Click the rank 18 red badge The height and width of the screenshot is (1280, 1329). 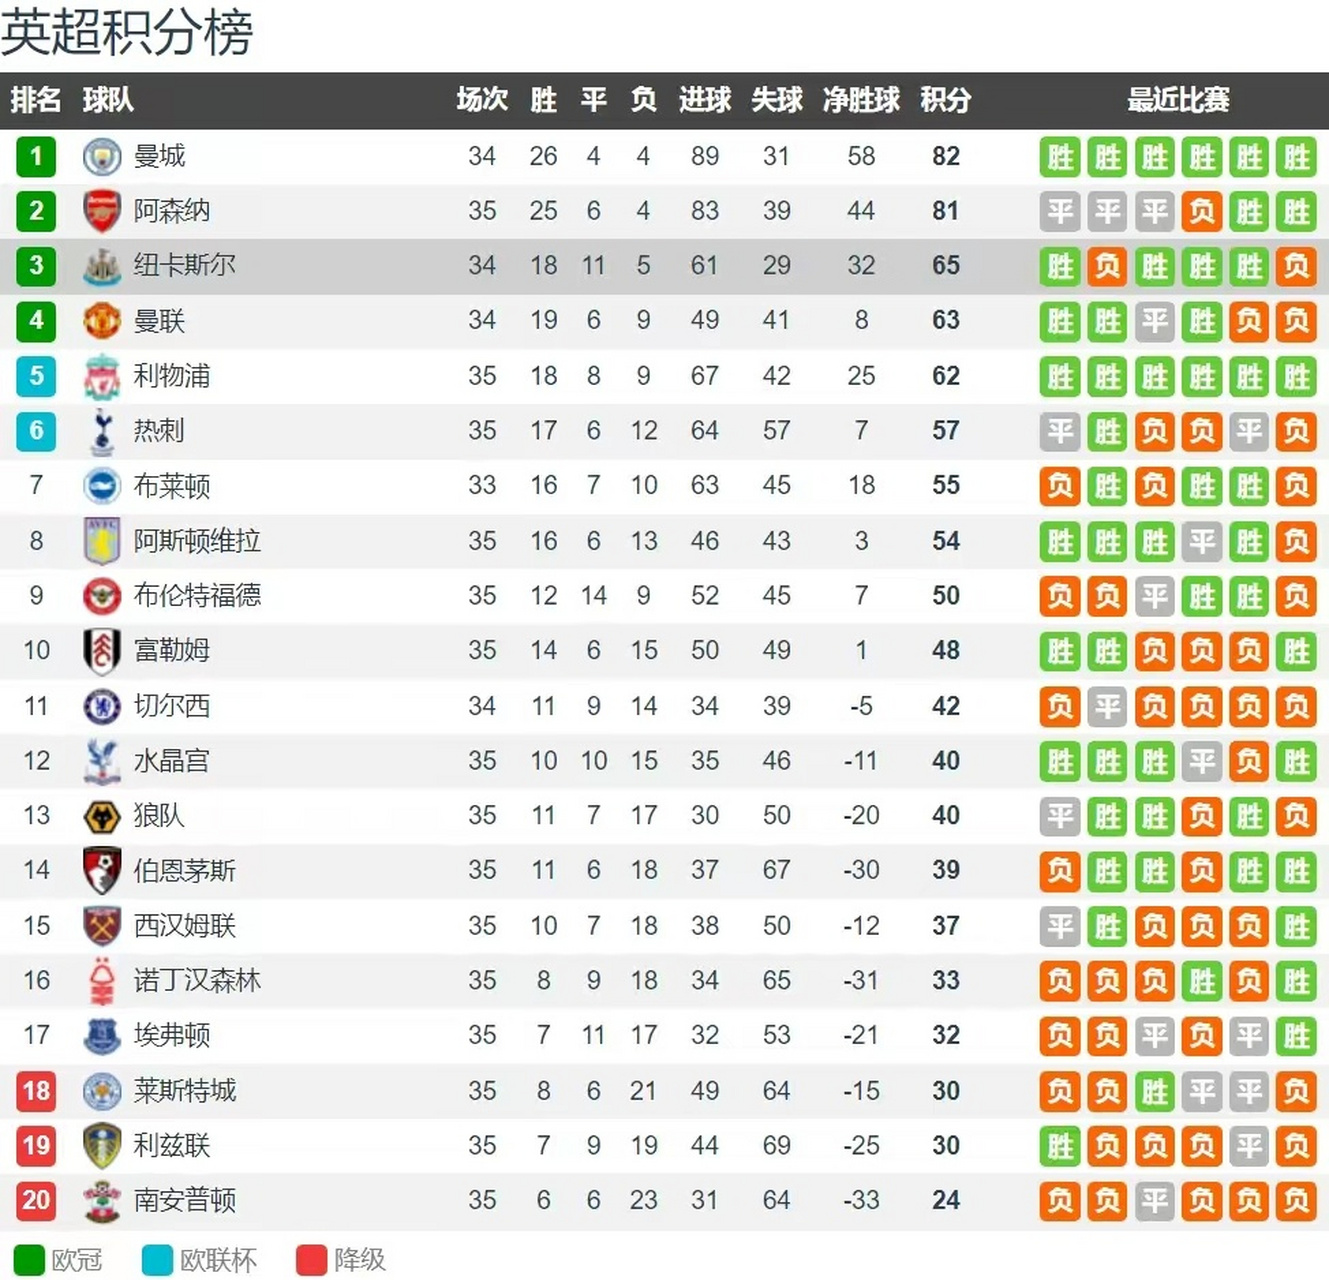click(x=36, y=1090)
